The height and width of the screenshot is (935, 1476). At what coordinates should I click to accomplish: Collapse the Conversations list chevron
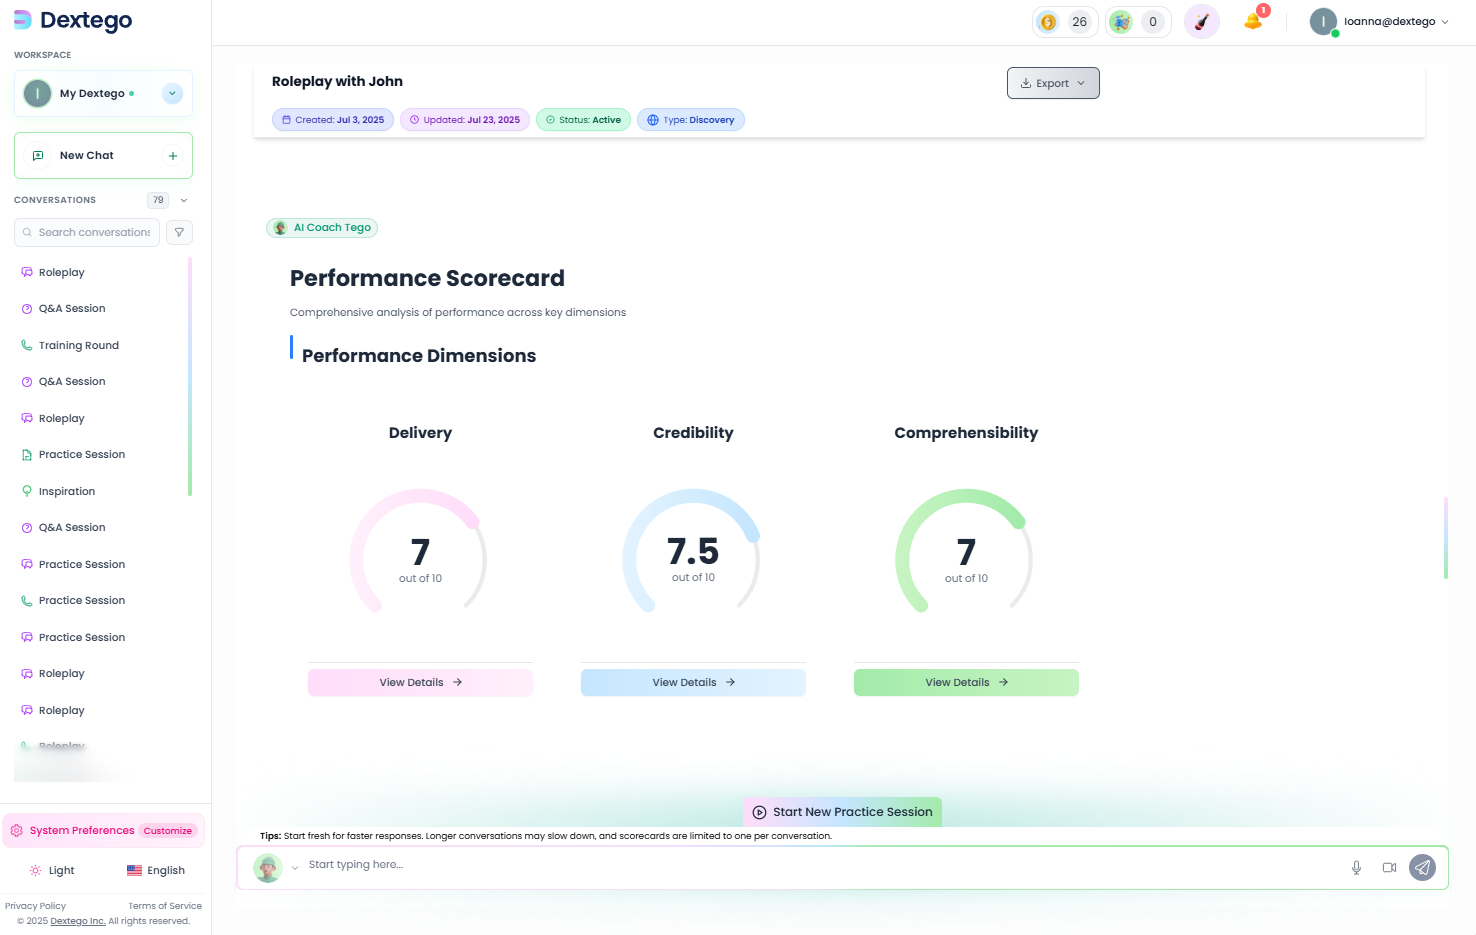click(184, 200)
